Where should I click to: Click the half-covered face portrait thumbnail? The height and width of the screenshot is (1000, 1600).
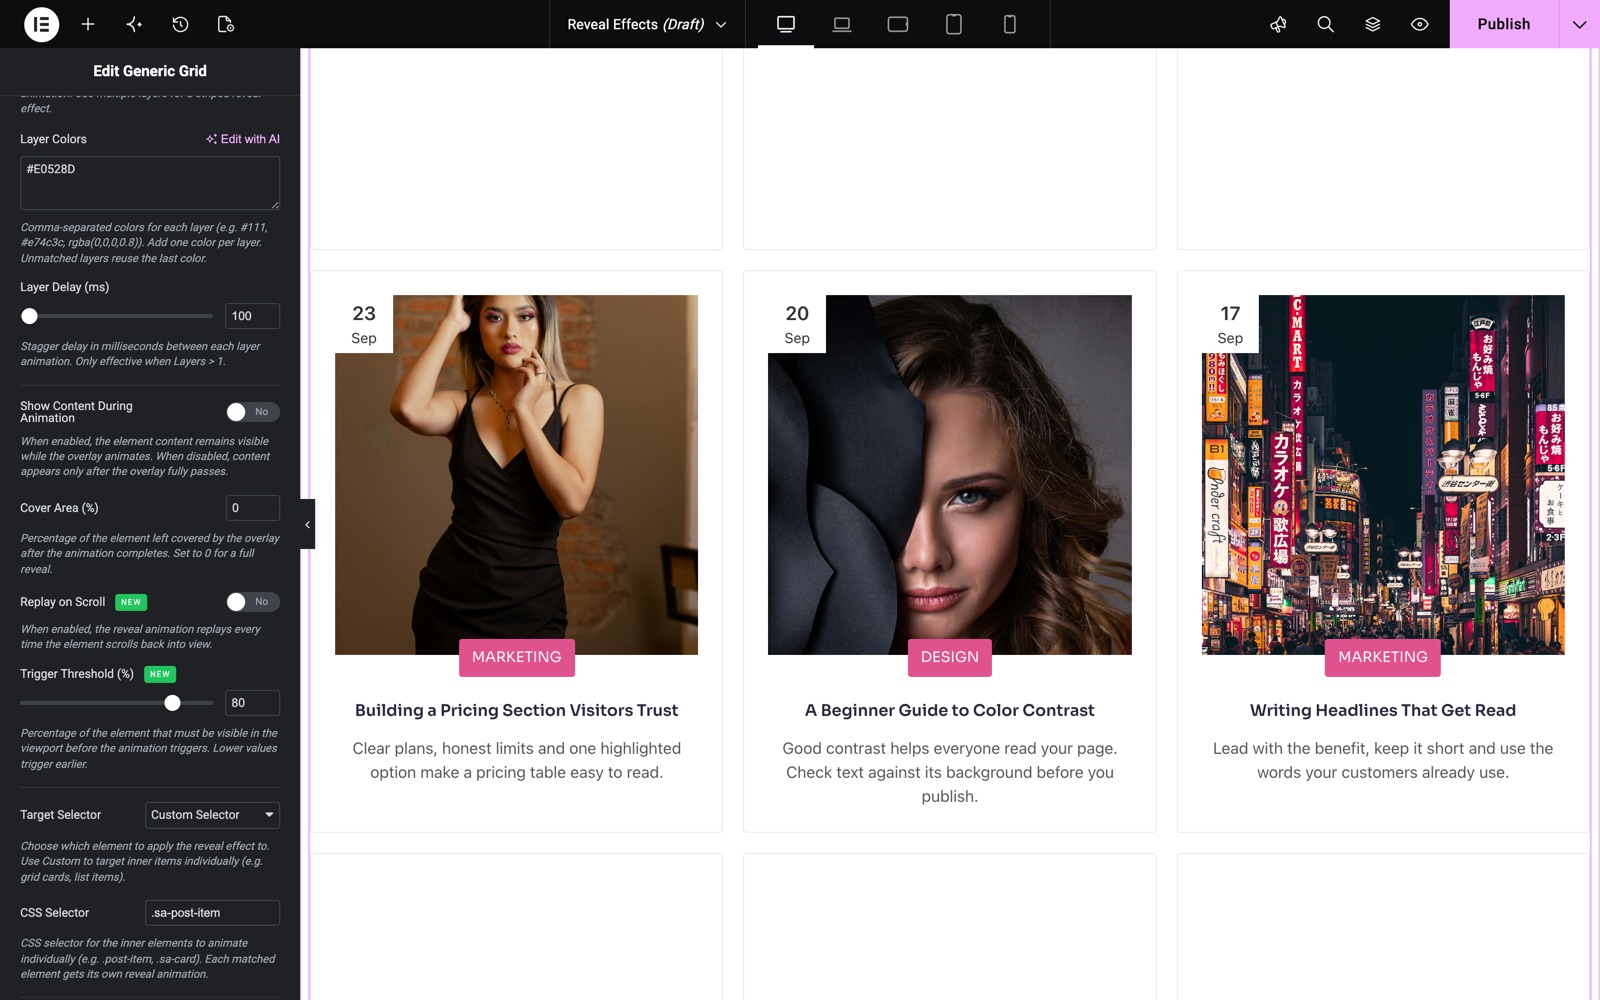pyautogui.click(x=950, y=475)
